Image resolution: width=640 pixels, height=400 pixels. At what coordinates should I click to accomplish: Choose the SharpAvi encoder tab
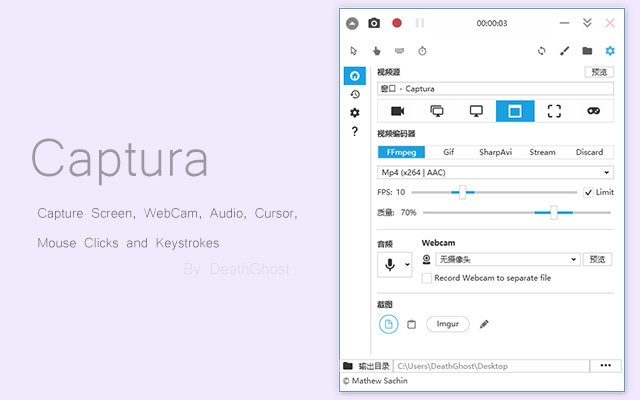(495, 152)
